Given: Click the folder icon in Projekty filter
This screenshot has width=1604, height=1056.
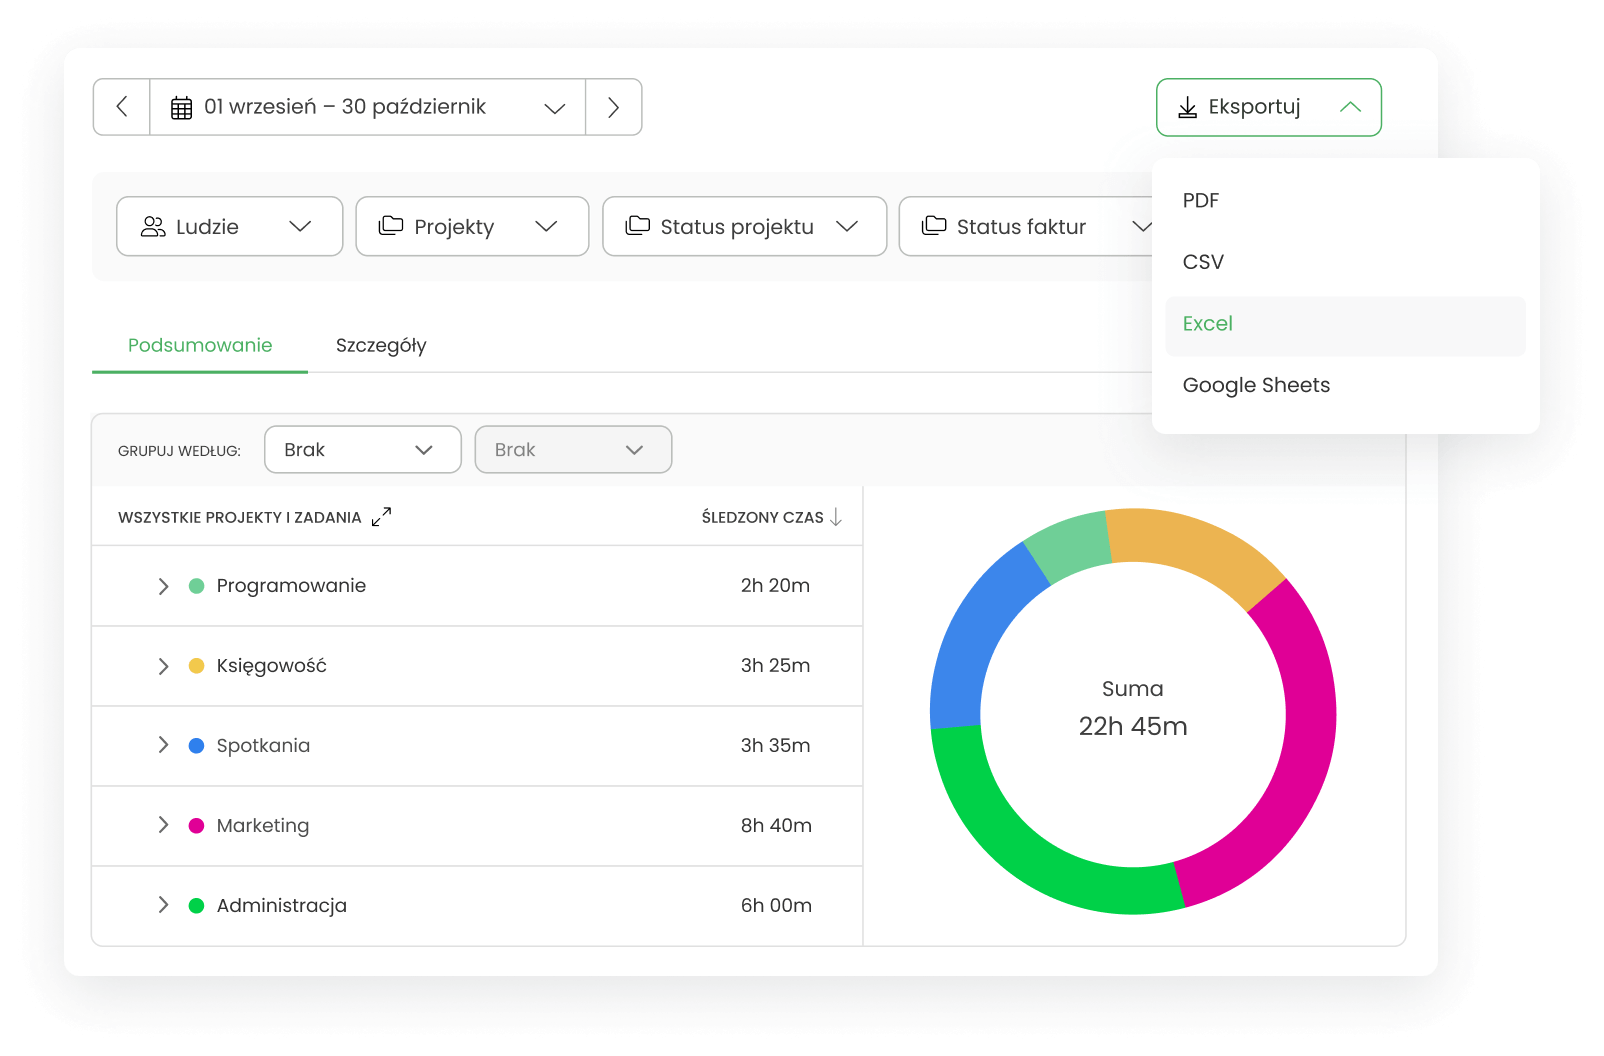Looking at the screenshot, I should (x=391, y=226).
